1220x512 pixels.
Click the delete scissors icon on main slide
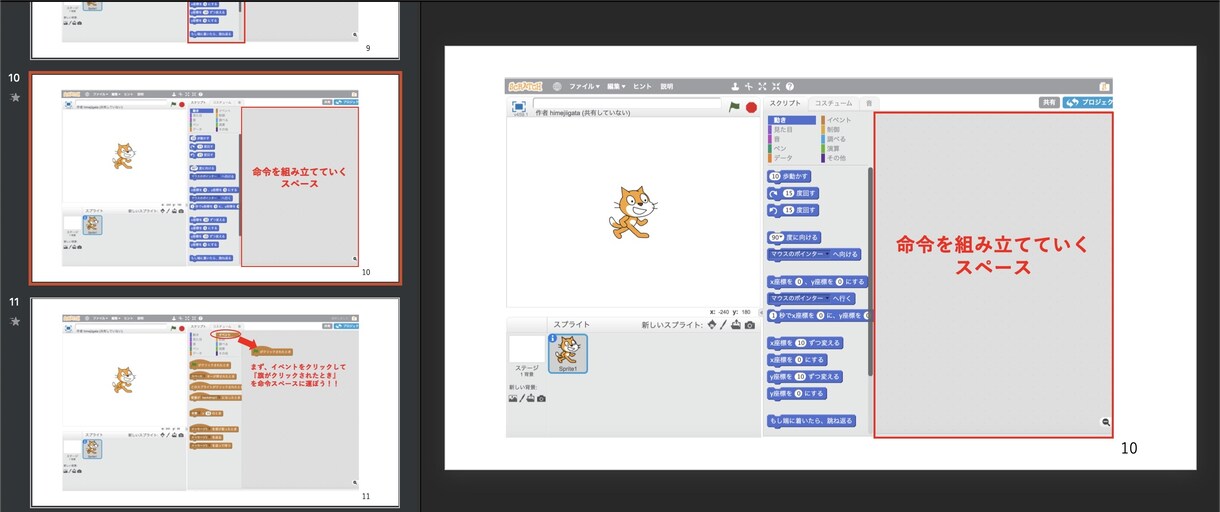[748, 87]
